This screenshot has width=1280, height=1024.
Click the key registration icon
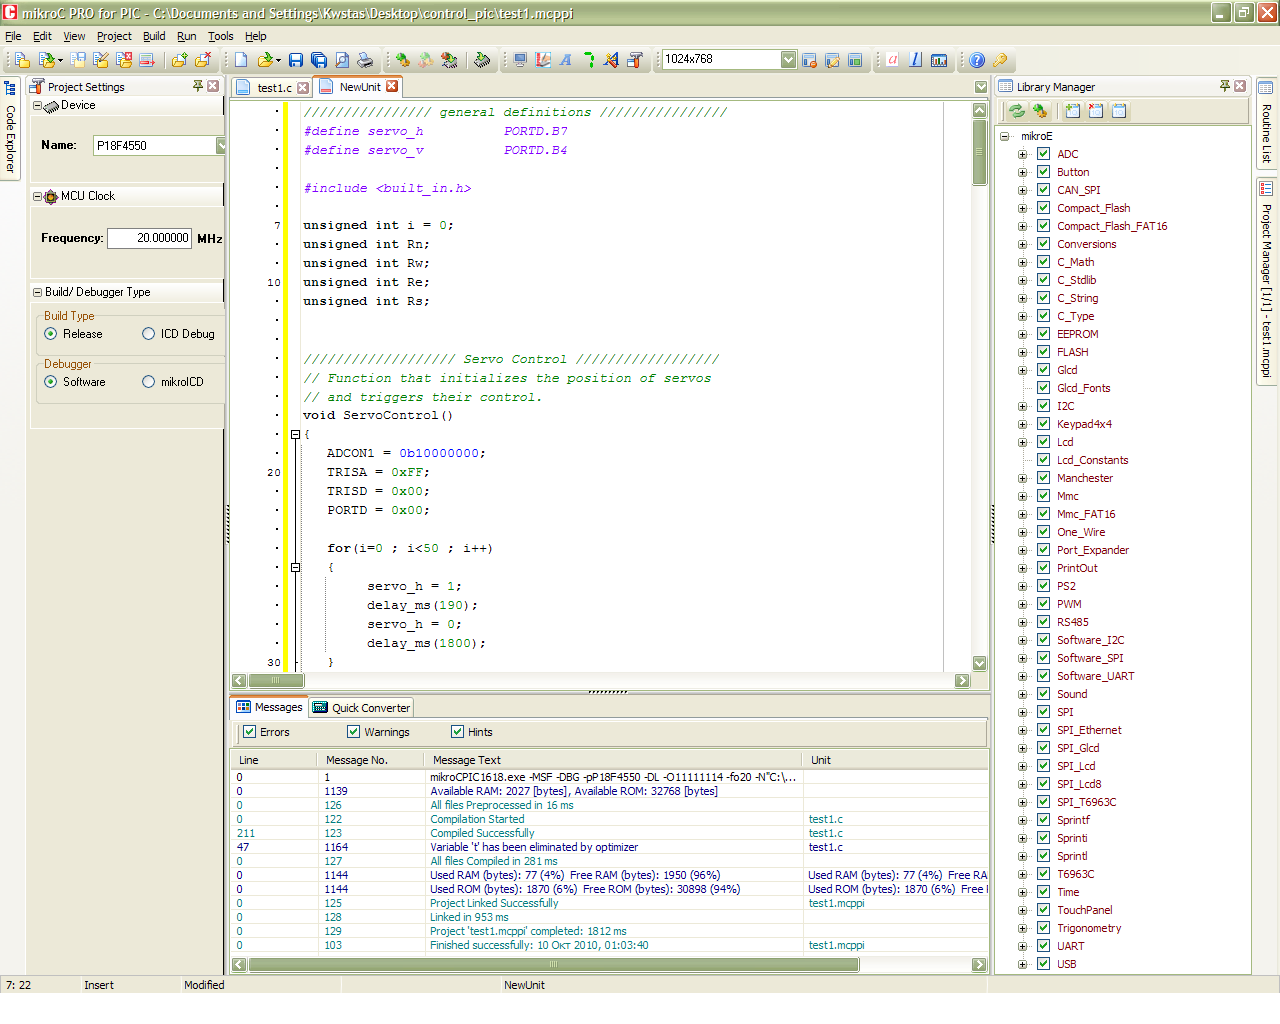[1000, 60]
